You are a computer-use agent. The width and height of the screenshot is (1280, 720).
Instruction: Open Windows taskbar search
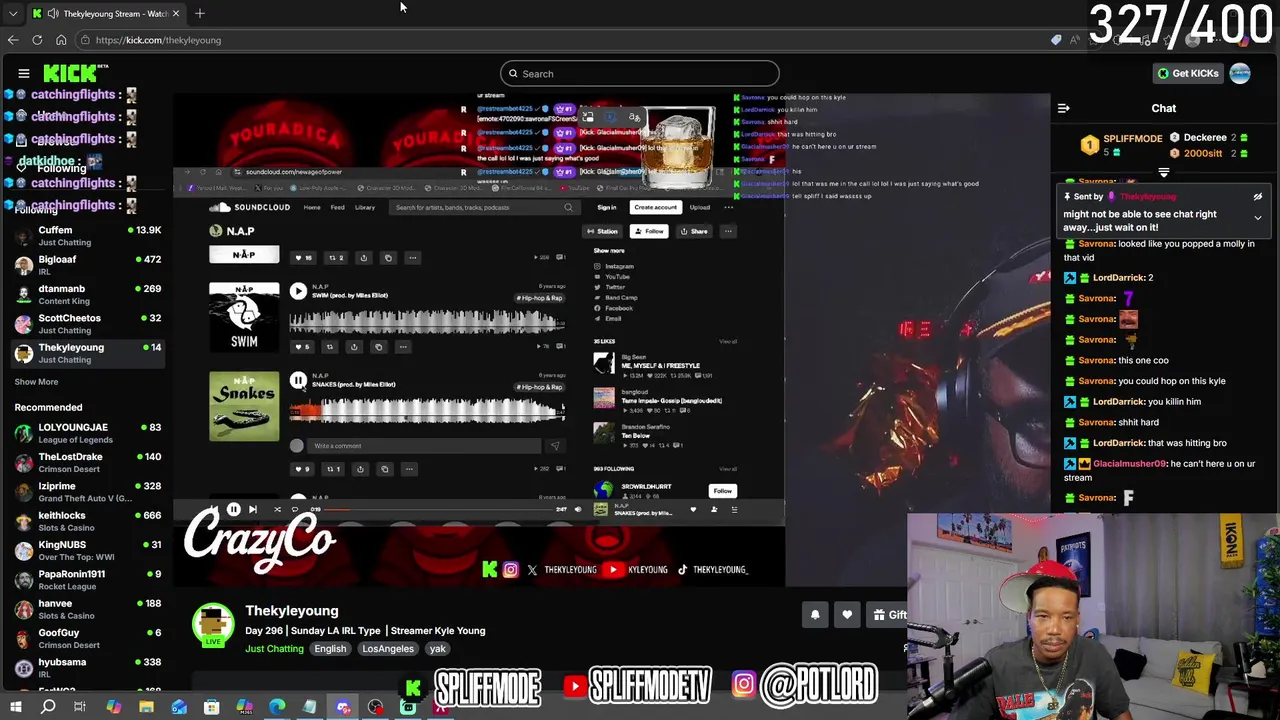(x=48, y=707)
